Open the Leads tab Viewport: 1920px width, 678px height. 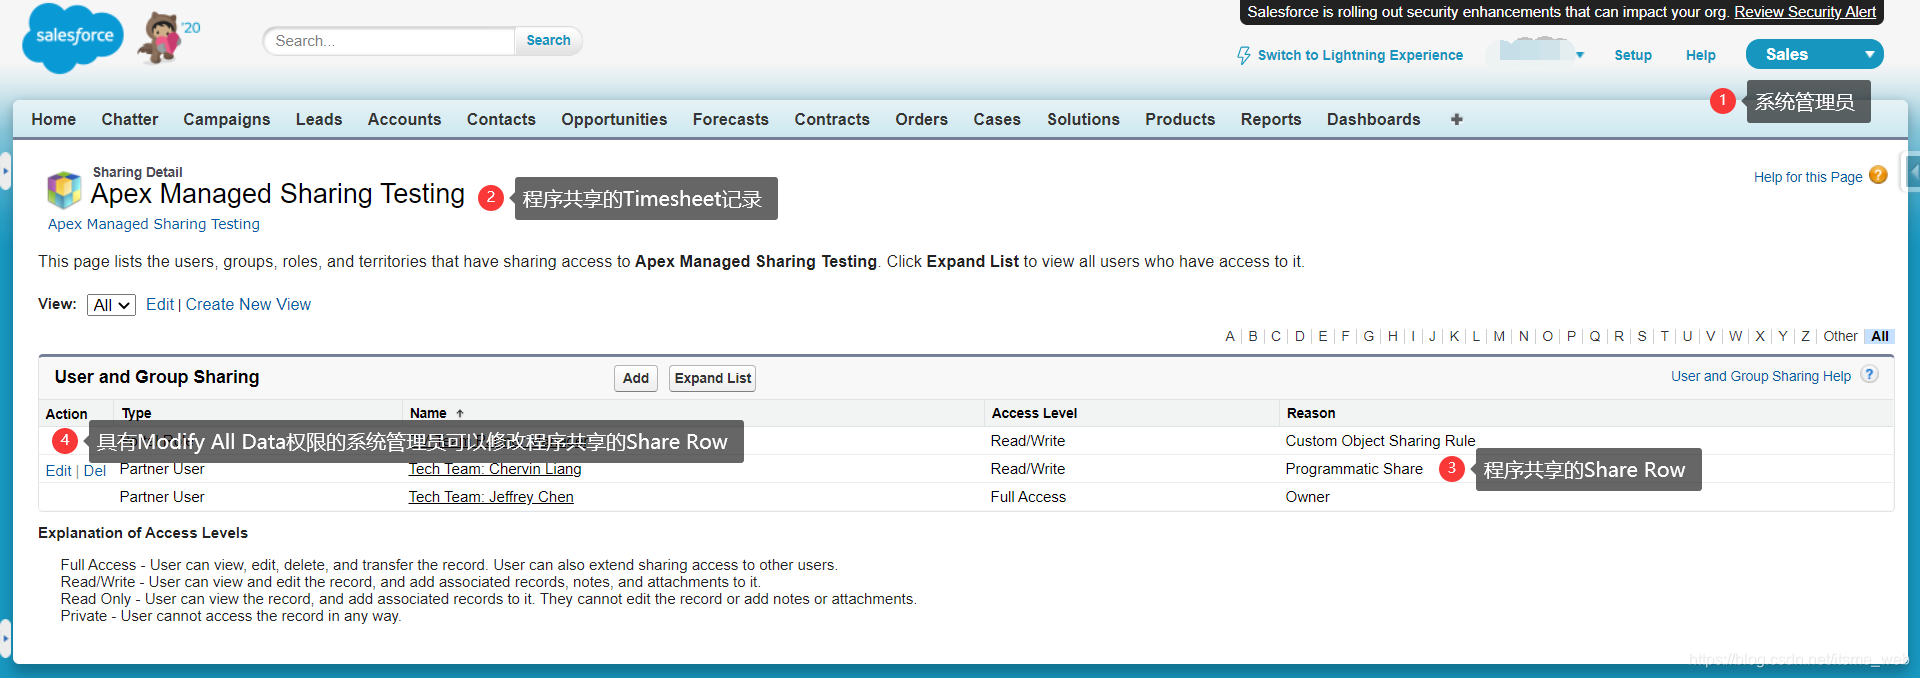[319, 119]
